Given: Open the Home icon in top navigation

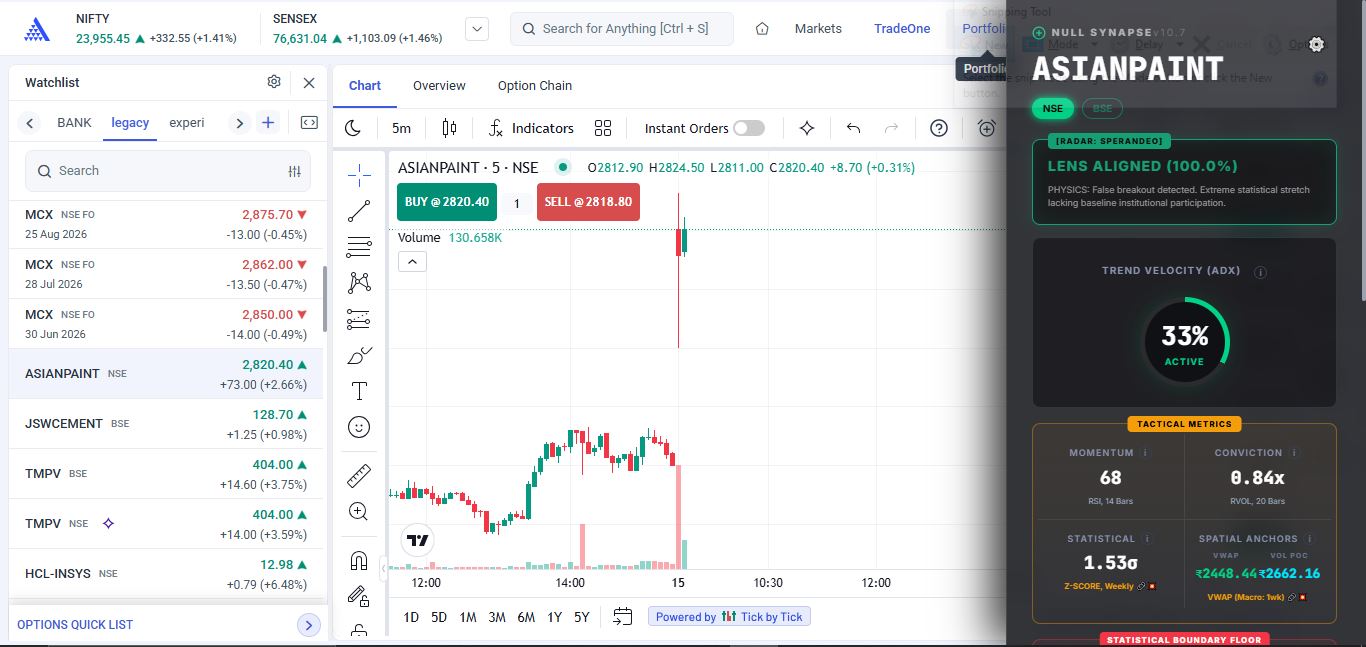Looking at the screenshot, I should point(762,29).
